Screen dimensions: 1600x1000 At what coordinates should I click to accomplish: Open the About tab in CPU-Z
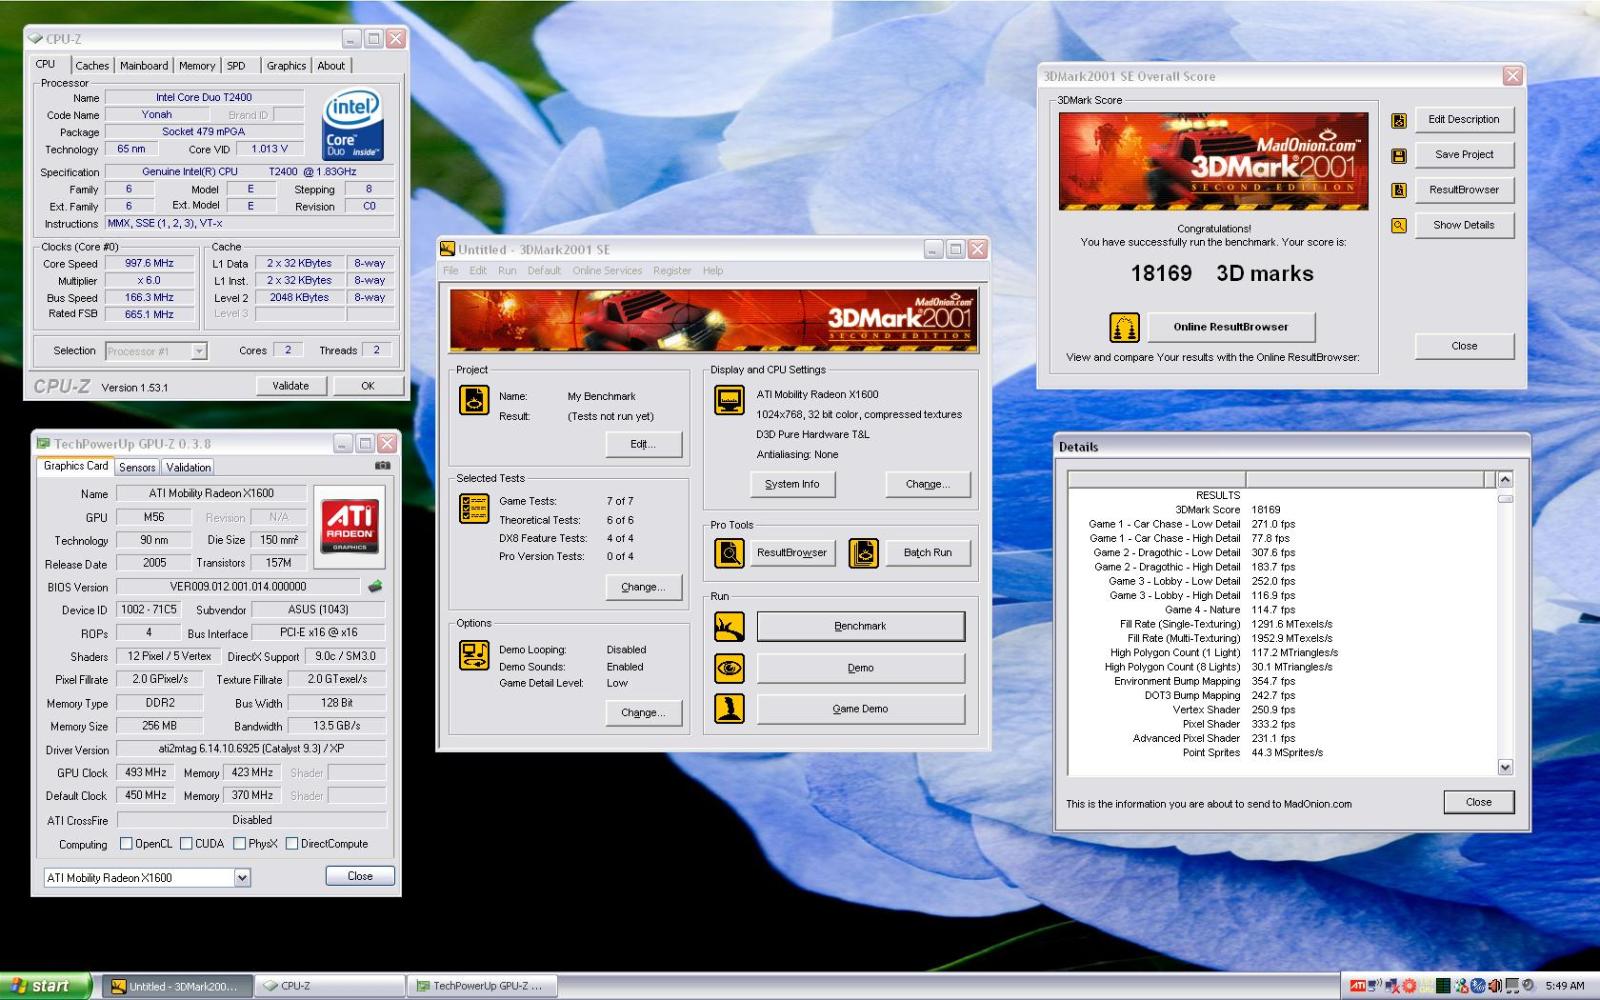click(331, 66)
